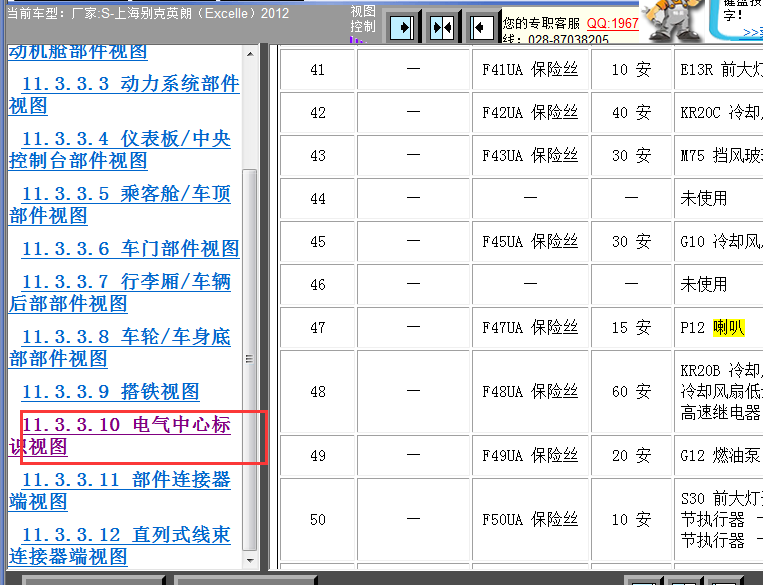The height and width of the screenshot is (585, 763).
Task: Open link 11.3.3.11 部件连接器端视图
Action: point(120,491)
